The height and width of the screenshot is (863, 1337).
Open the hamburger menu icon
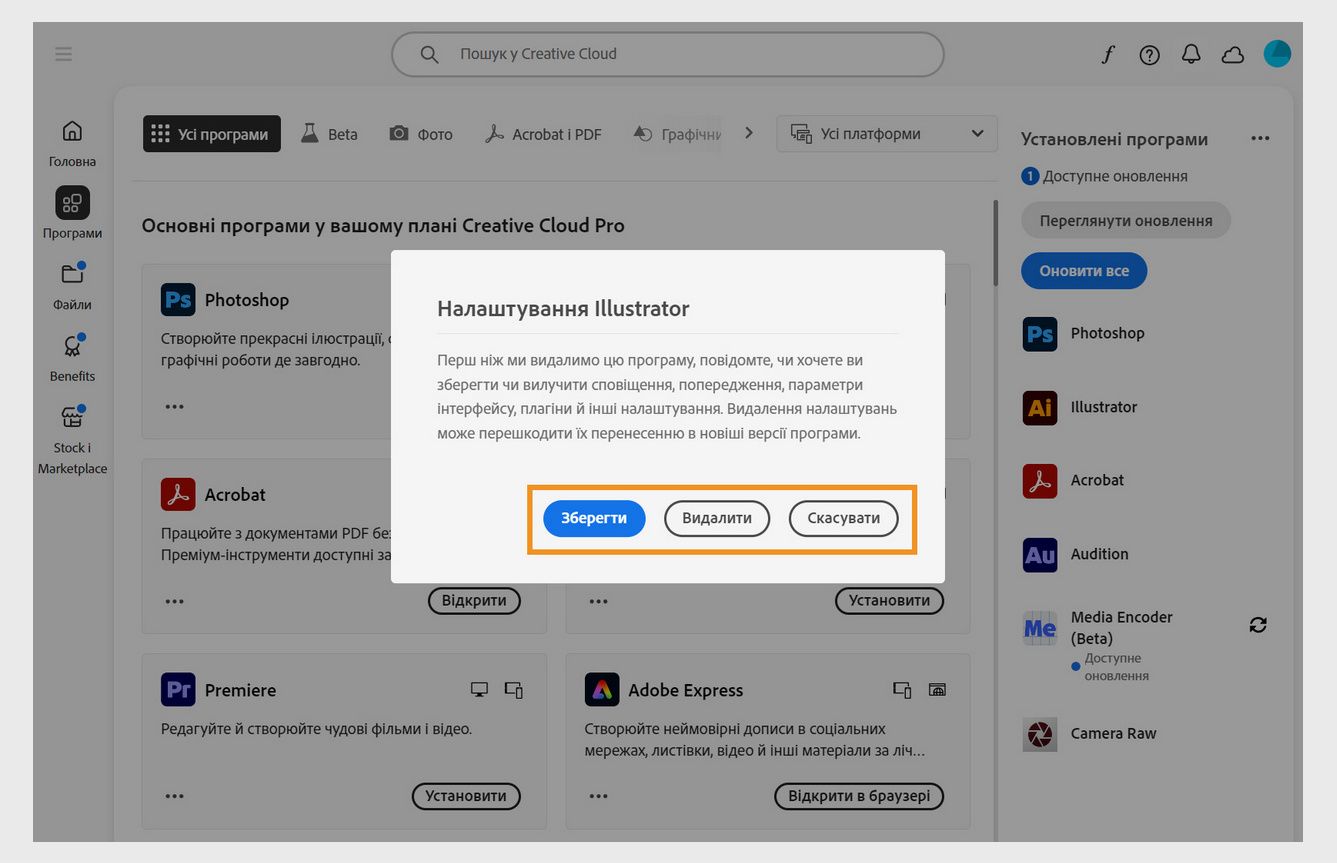coord(63,54)
